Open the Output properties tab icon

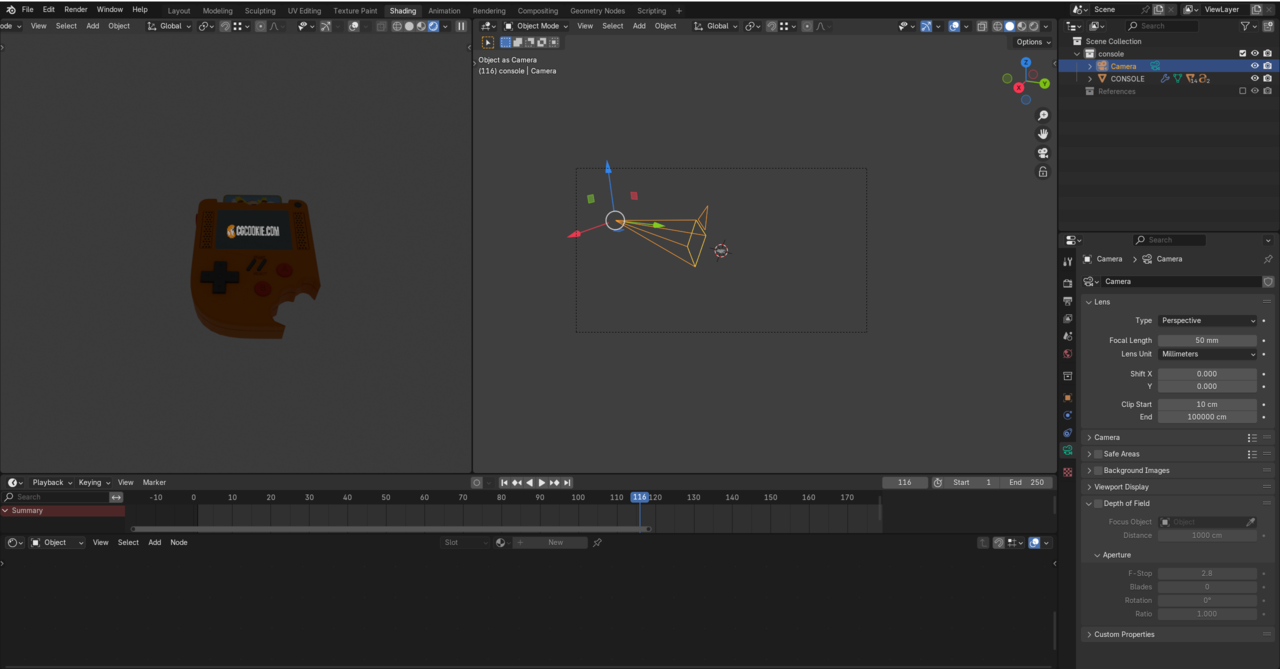(1068, 301)
